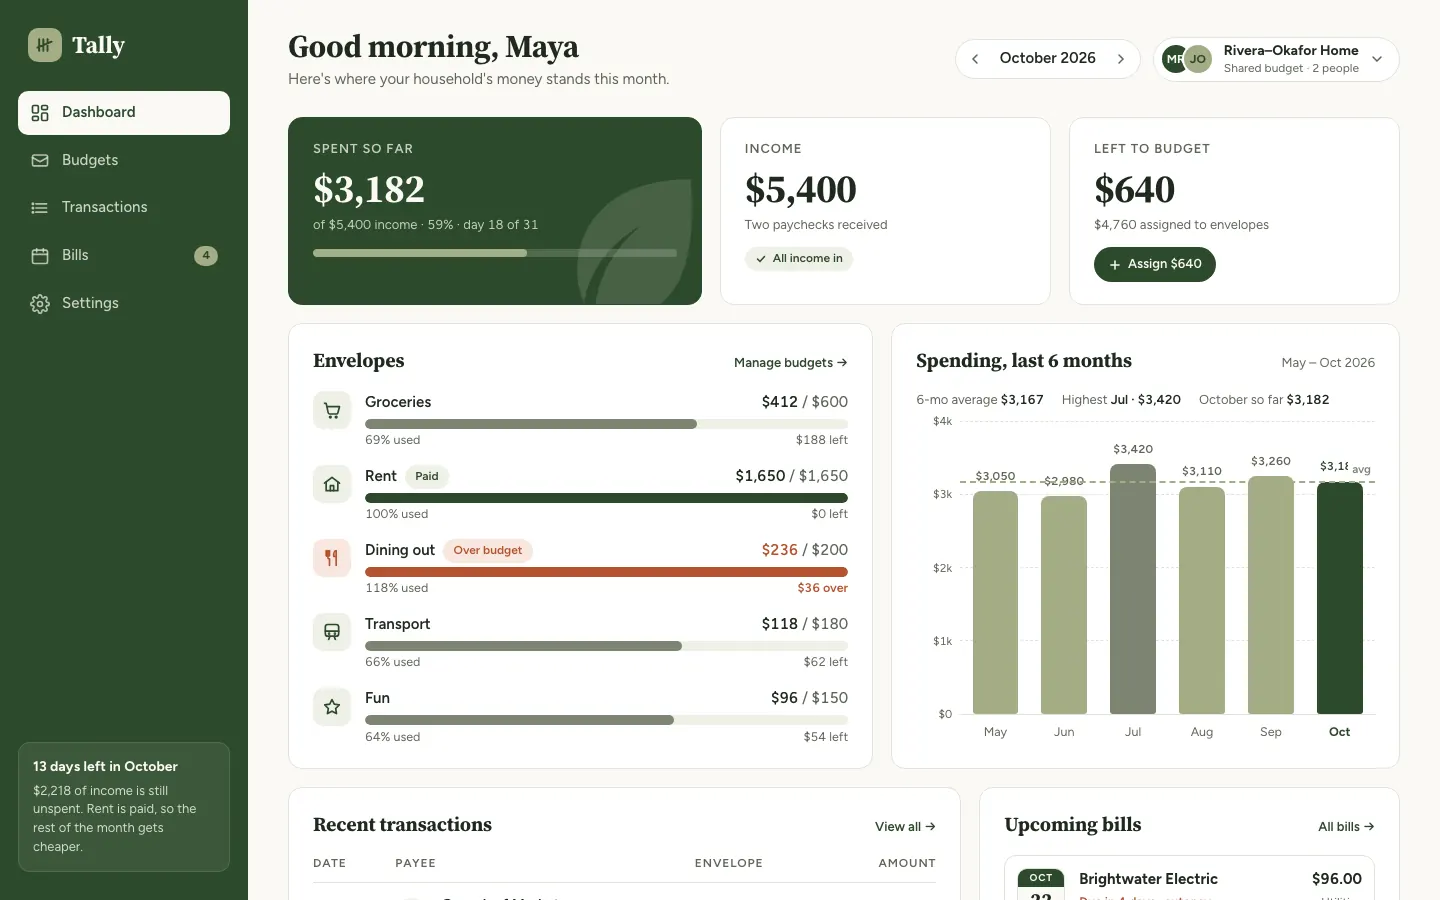Select the May bar in chart

pyautogui.click(x=995, y=603)
